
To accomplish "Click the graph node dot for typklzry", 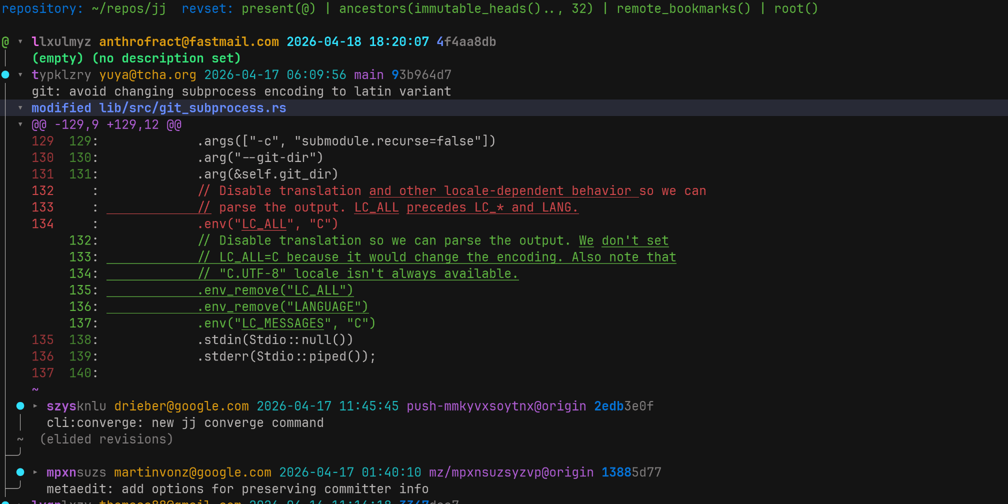I will click(x=5, y=75).
